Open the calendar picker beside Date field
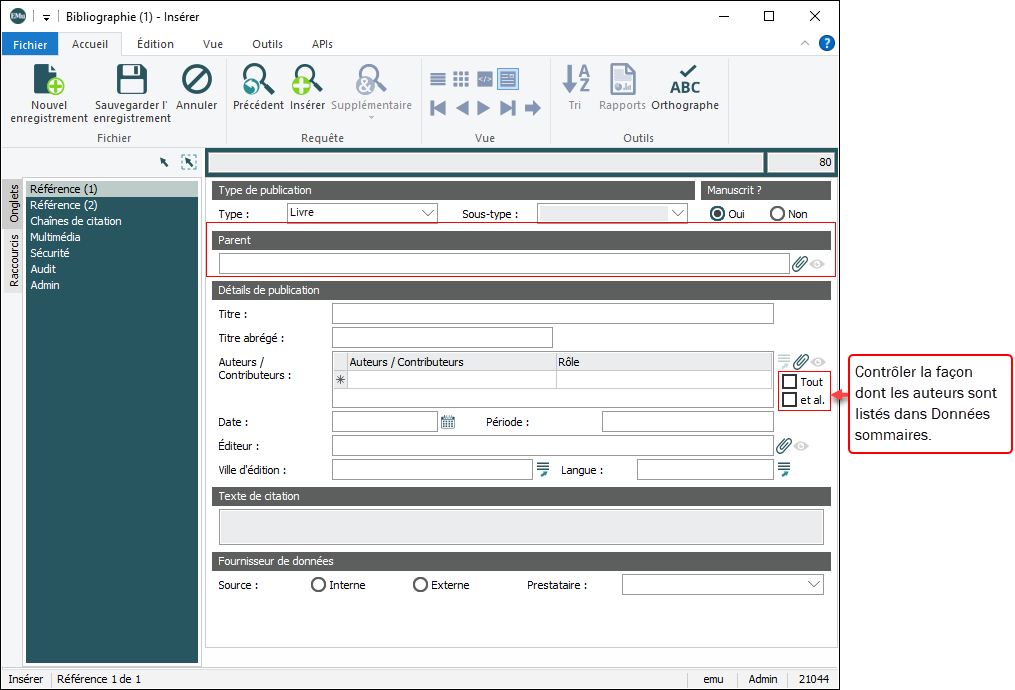 pyautogui.click(x=448, y=422)
